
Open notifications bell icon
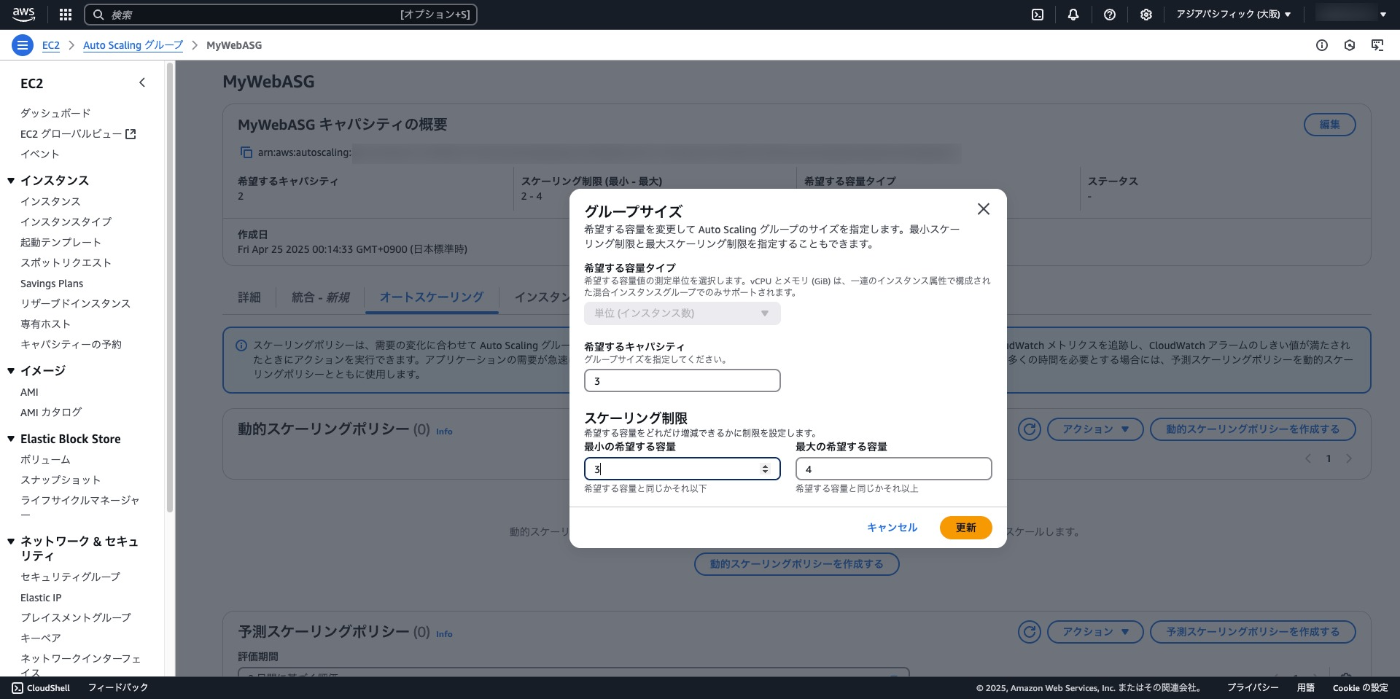[x=1073, y=15]
